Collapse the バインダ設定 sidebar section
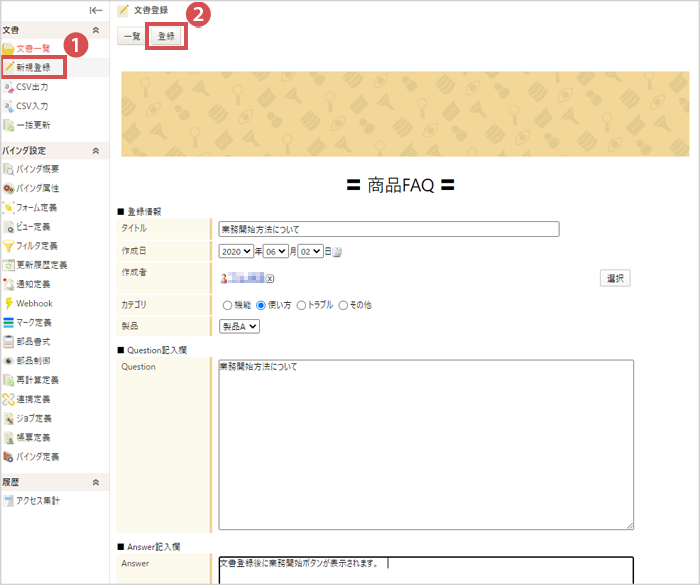Viewport: 700px width, 585px height. pyautogui.click(x=96, y=150)
